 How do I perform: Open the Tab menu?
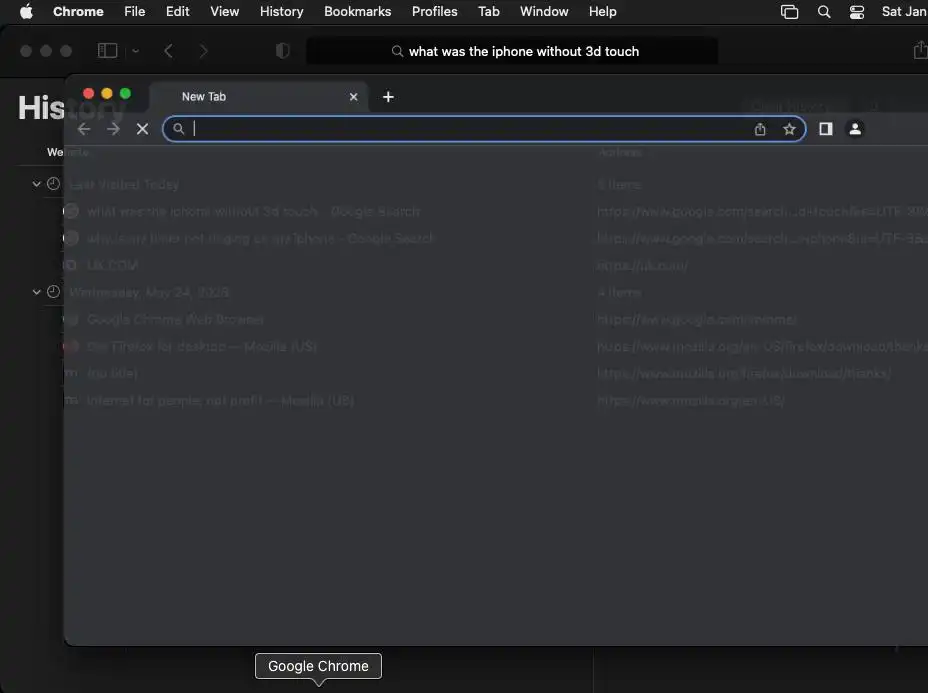coord(489,12)
